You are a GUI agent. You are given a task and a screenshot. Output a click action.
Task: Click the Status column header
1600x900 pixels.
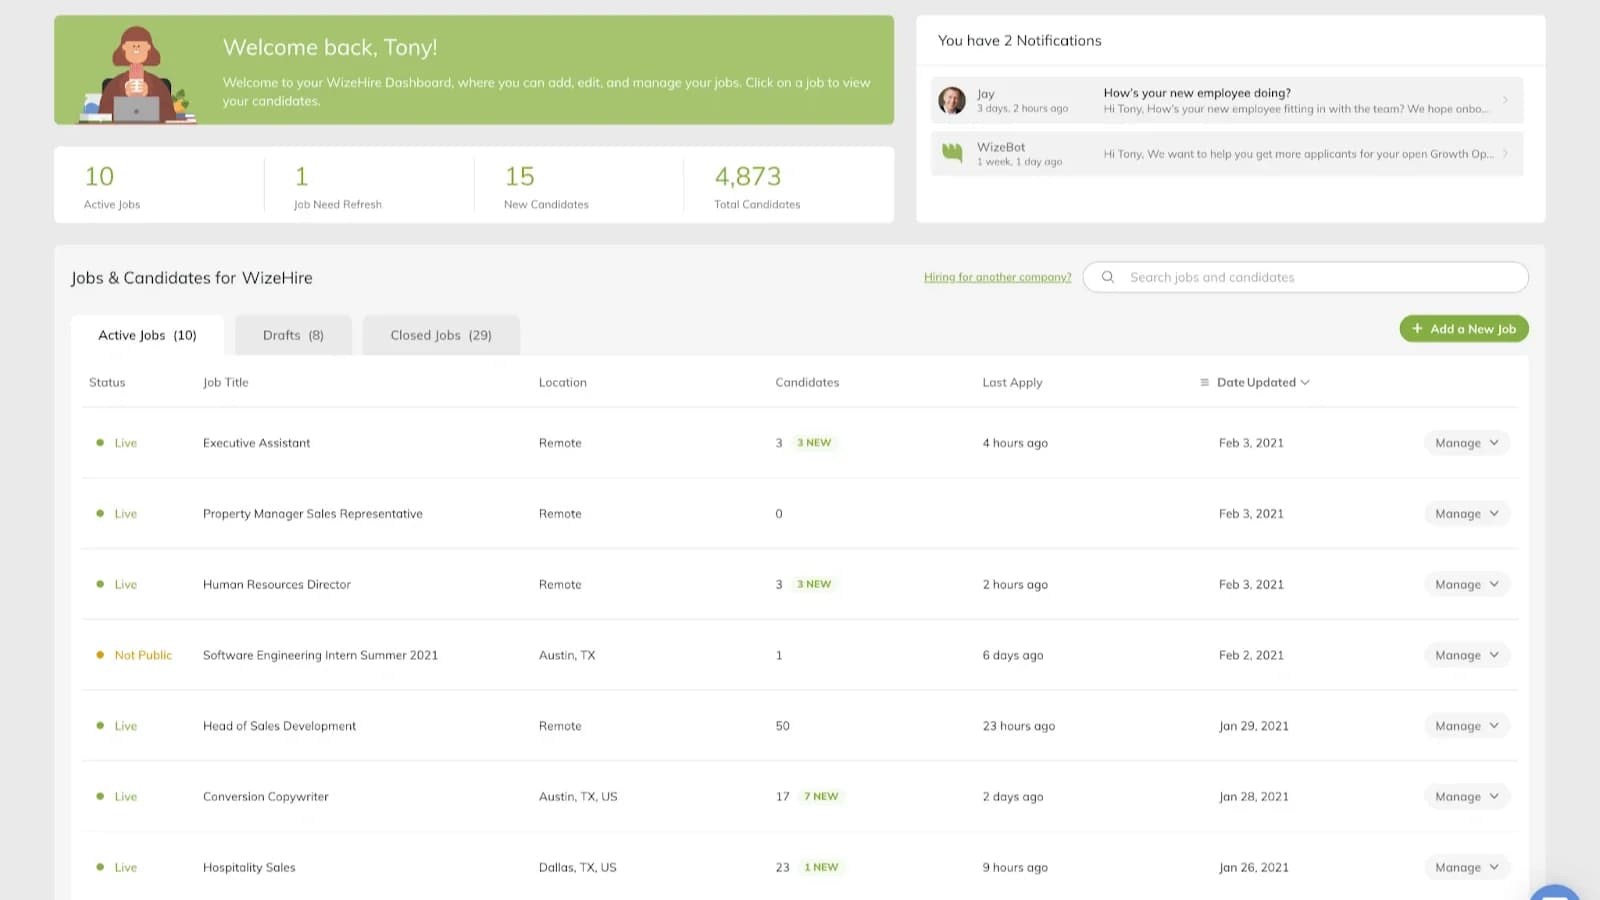(107, 382)
